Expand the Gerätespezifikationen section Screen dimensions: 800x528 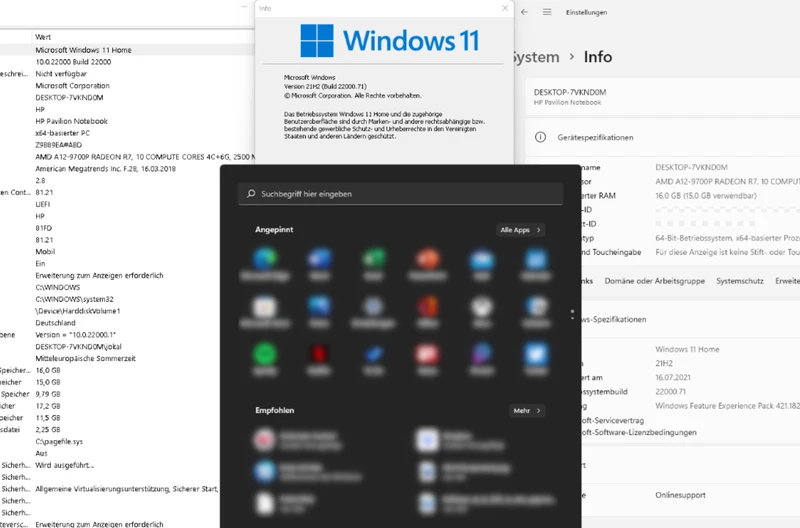[663, 137]
